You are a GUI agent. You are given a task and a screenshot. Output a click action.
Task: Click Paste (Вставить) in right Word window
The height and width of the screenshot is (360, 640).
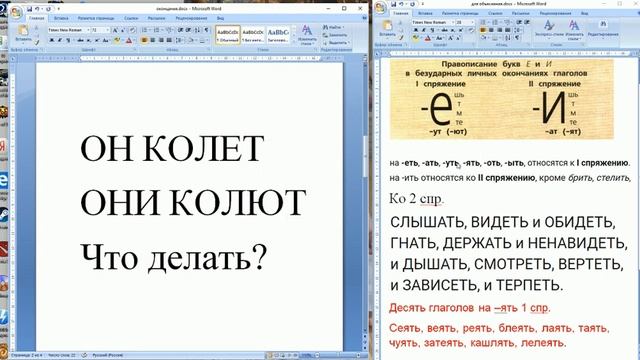[387, 29]
